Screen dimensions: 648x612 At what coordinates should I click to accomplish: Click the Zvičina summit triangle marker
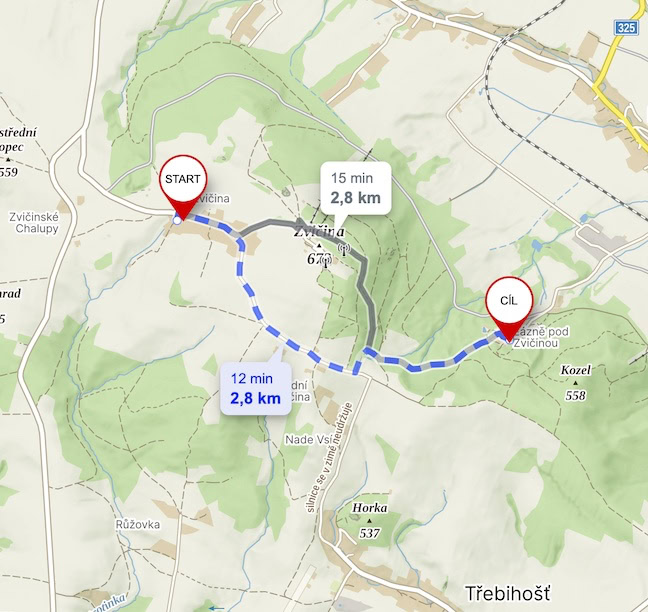[x=319, y=246]
